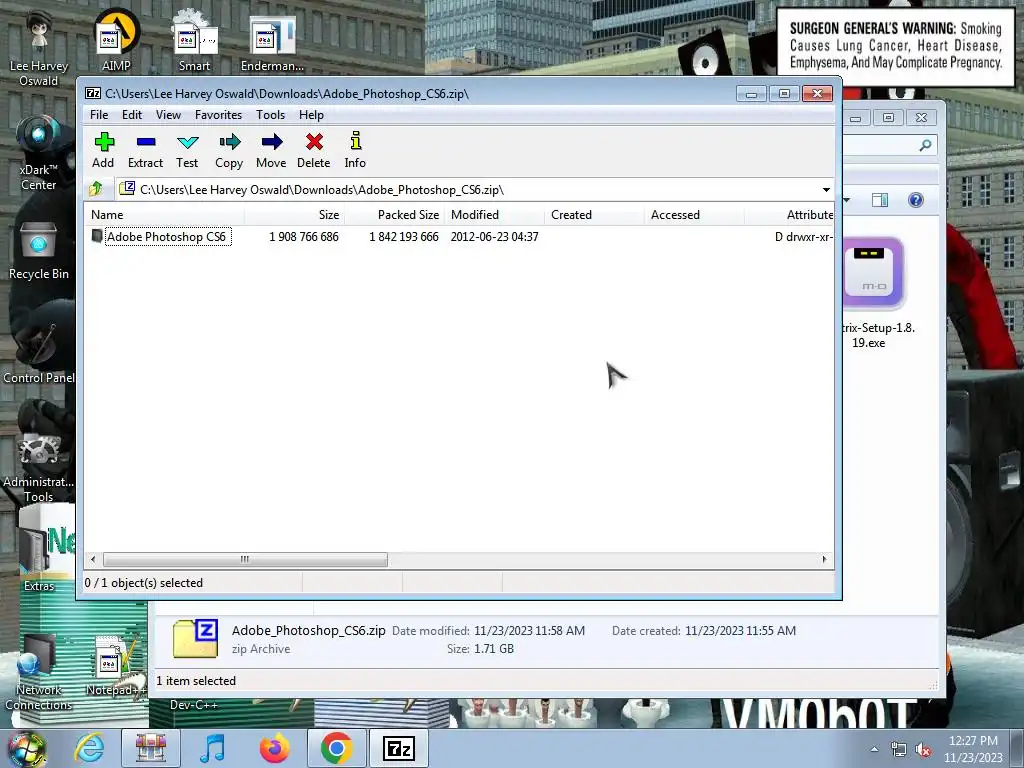The image size is (1024, 768).
Task: Sort by the Created column header
Action: [594, 215]
